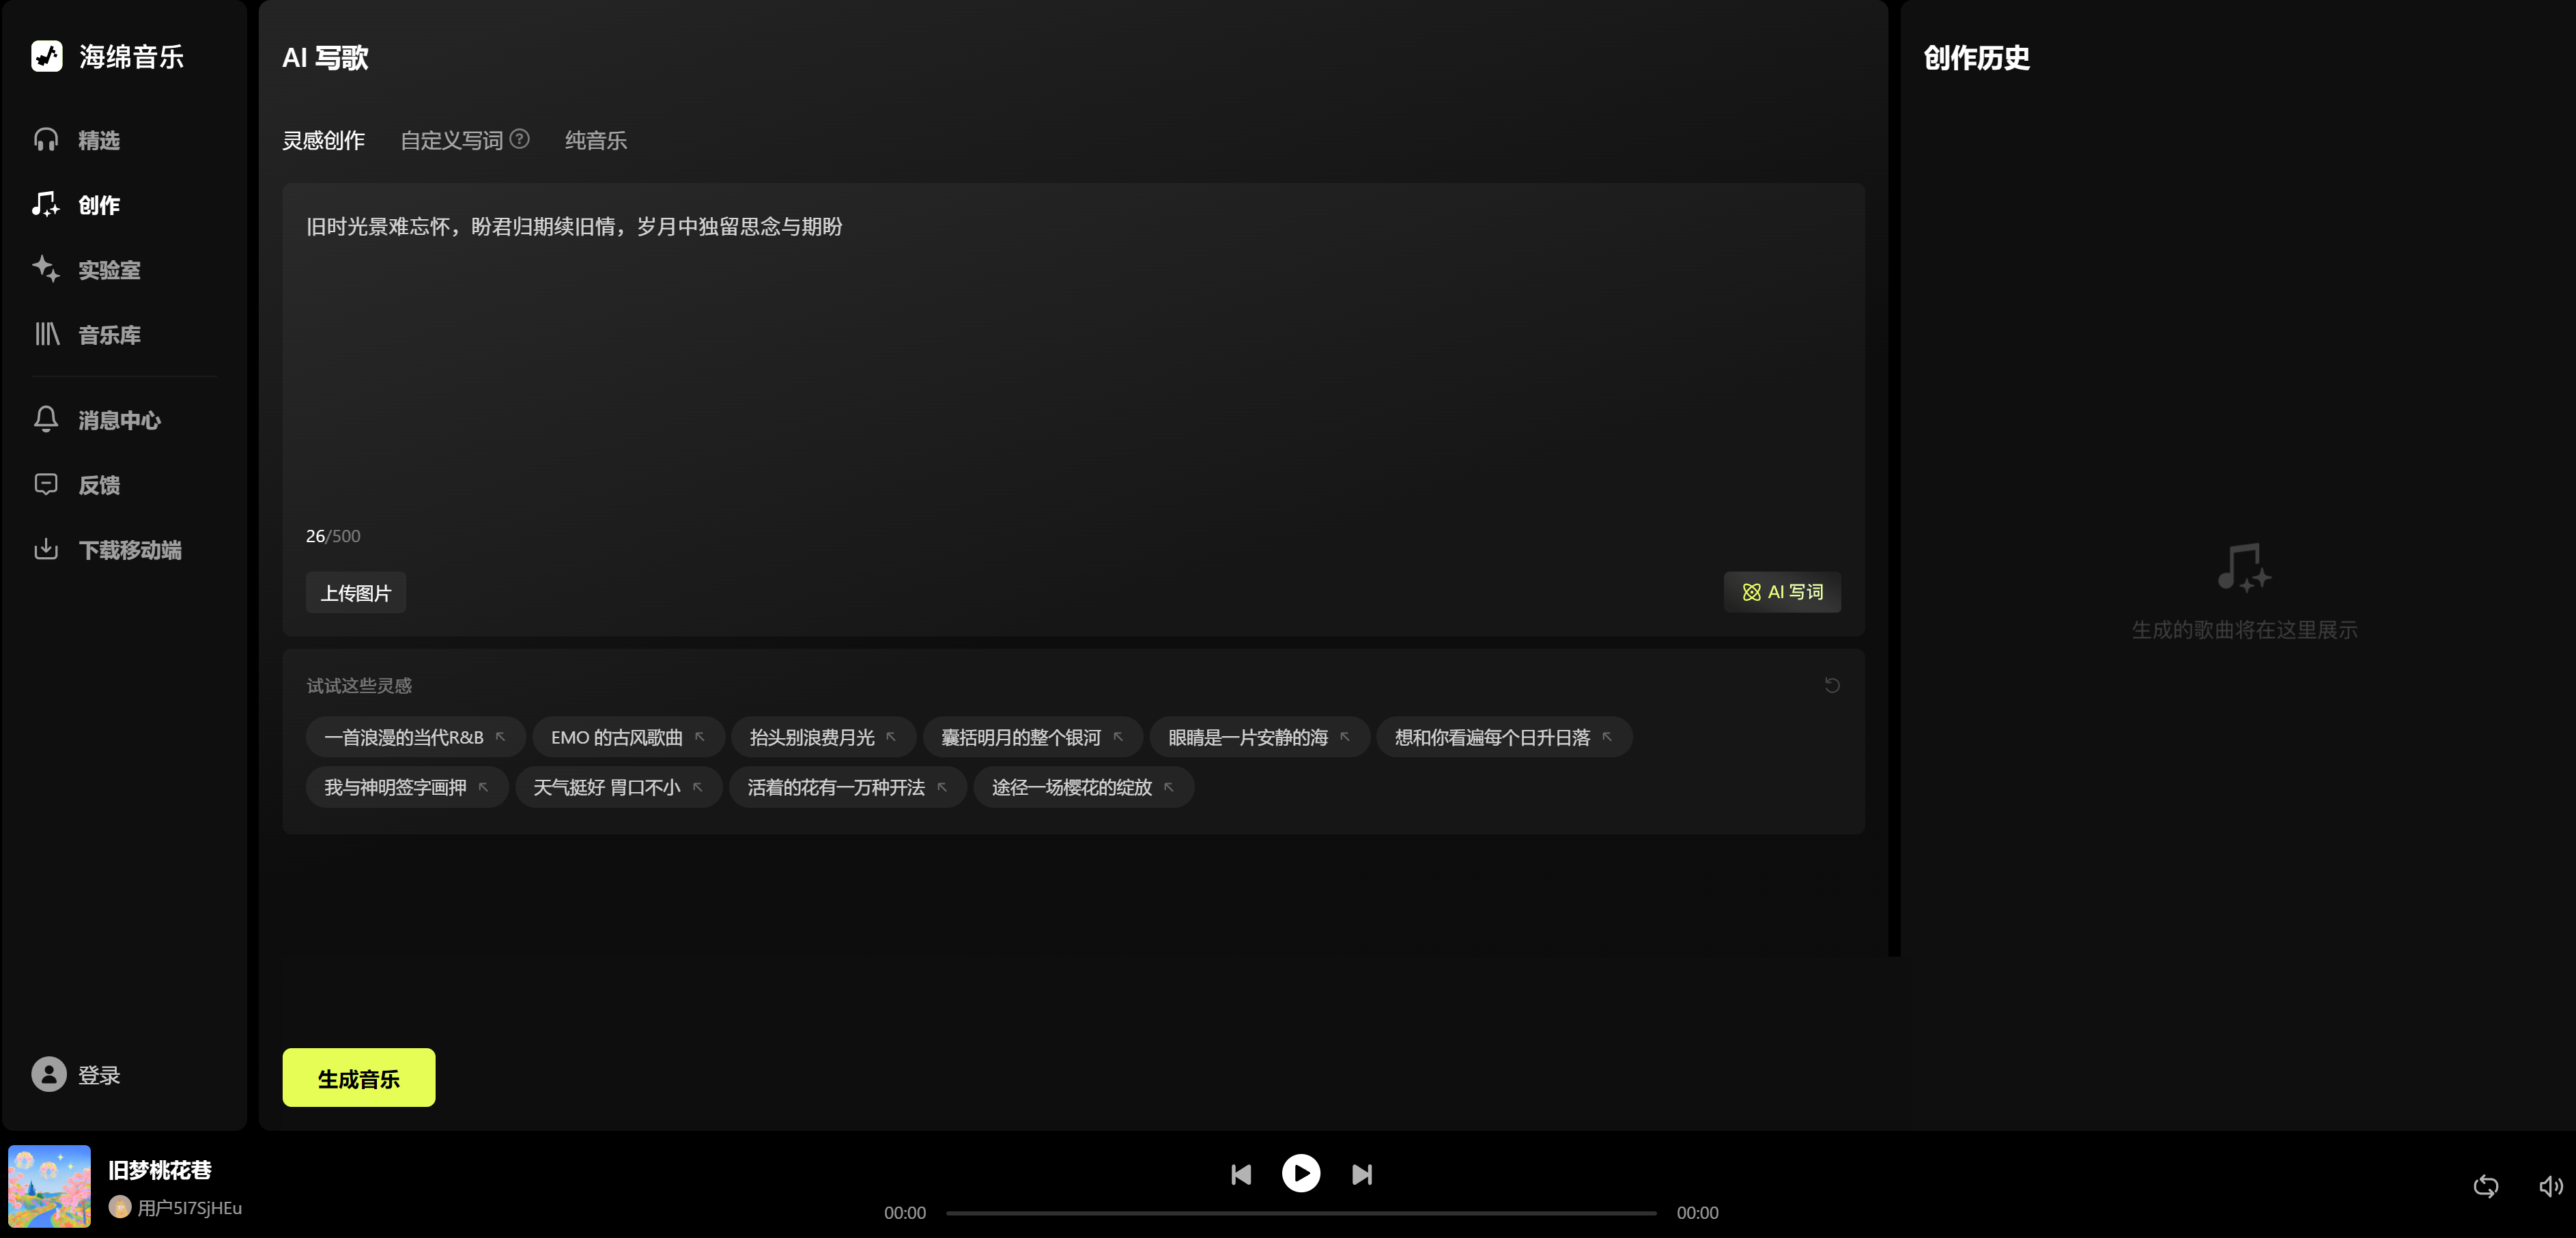Switch to the 纯音乐 tab
Screen dimensions: 2576x1238
(596, 141)
